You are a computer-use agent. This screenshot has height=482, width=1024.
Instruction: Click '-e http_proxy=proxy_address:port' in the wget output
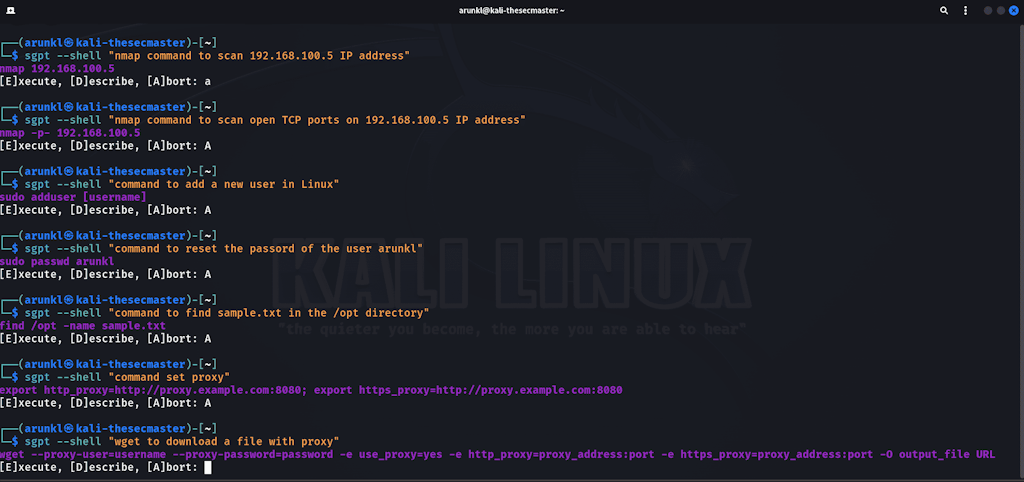coord(554,454)
